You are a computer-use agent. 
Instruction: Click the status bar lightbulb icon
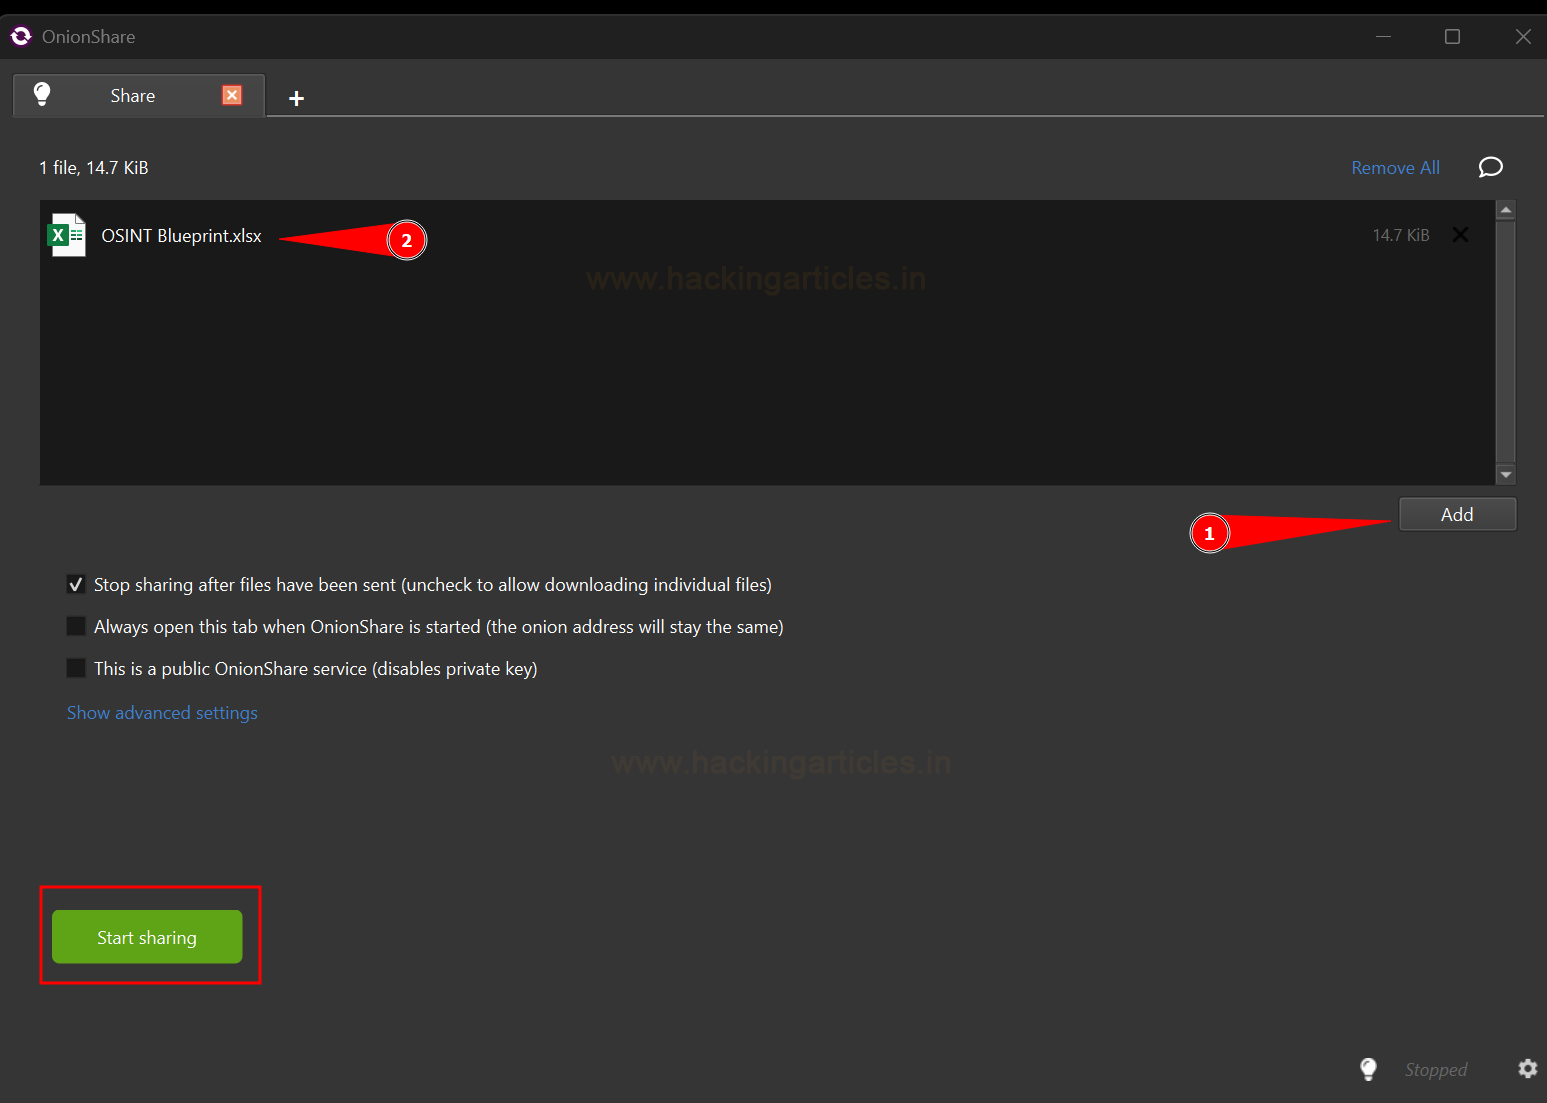point(1368,1069)
